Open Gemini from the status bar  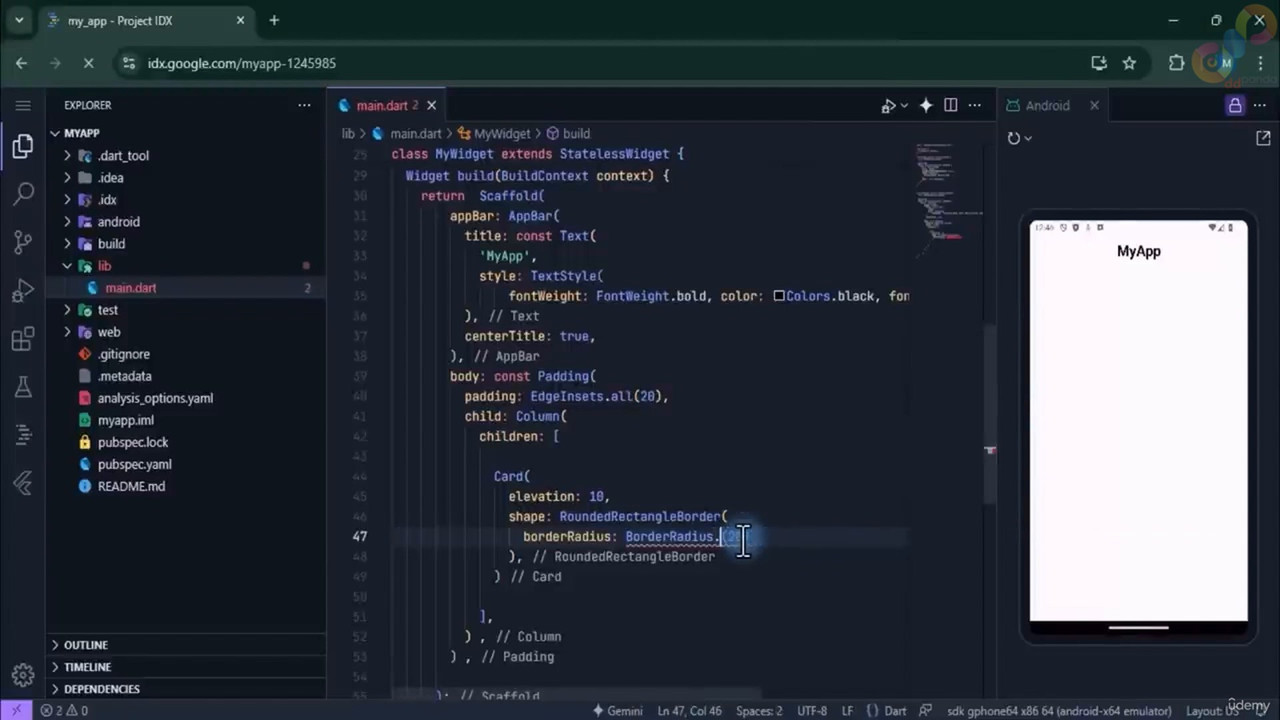point(617,711)
